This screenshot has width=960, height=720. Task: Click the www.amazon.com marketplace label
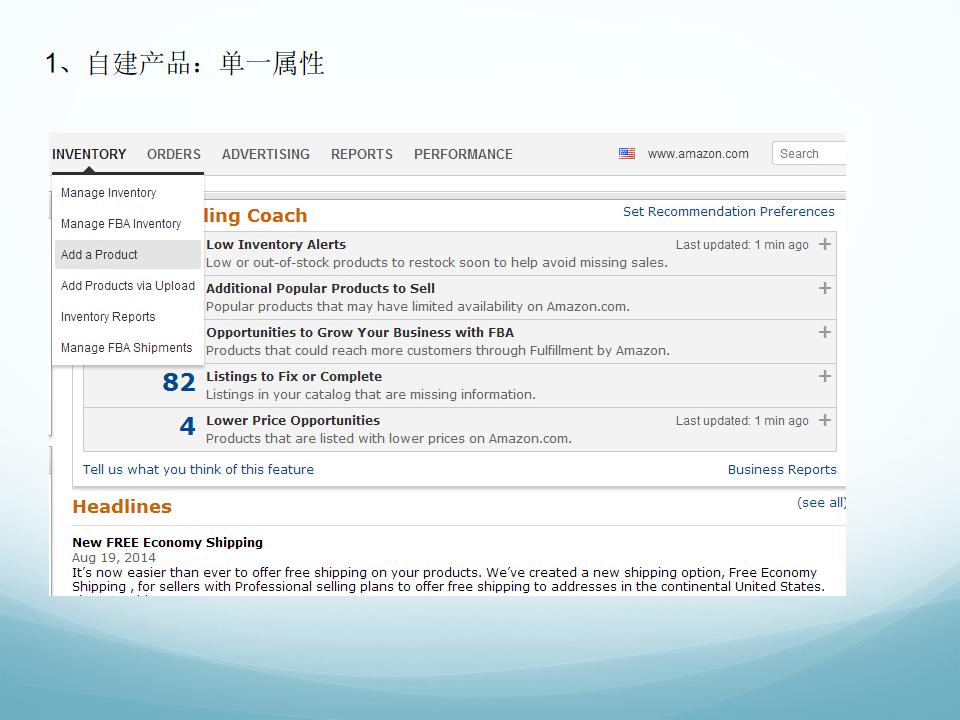click(x=698, y=154)
